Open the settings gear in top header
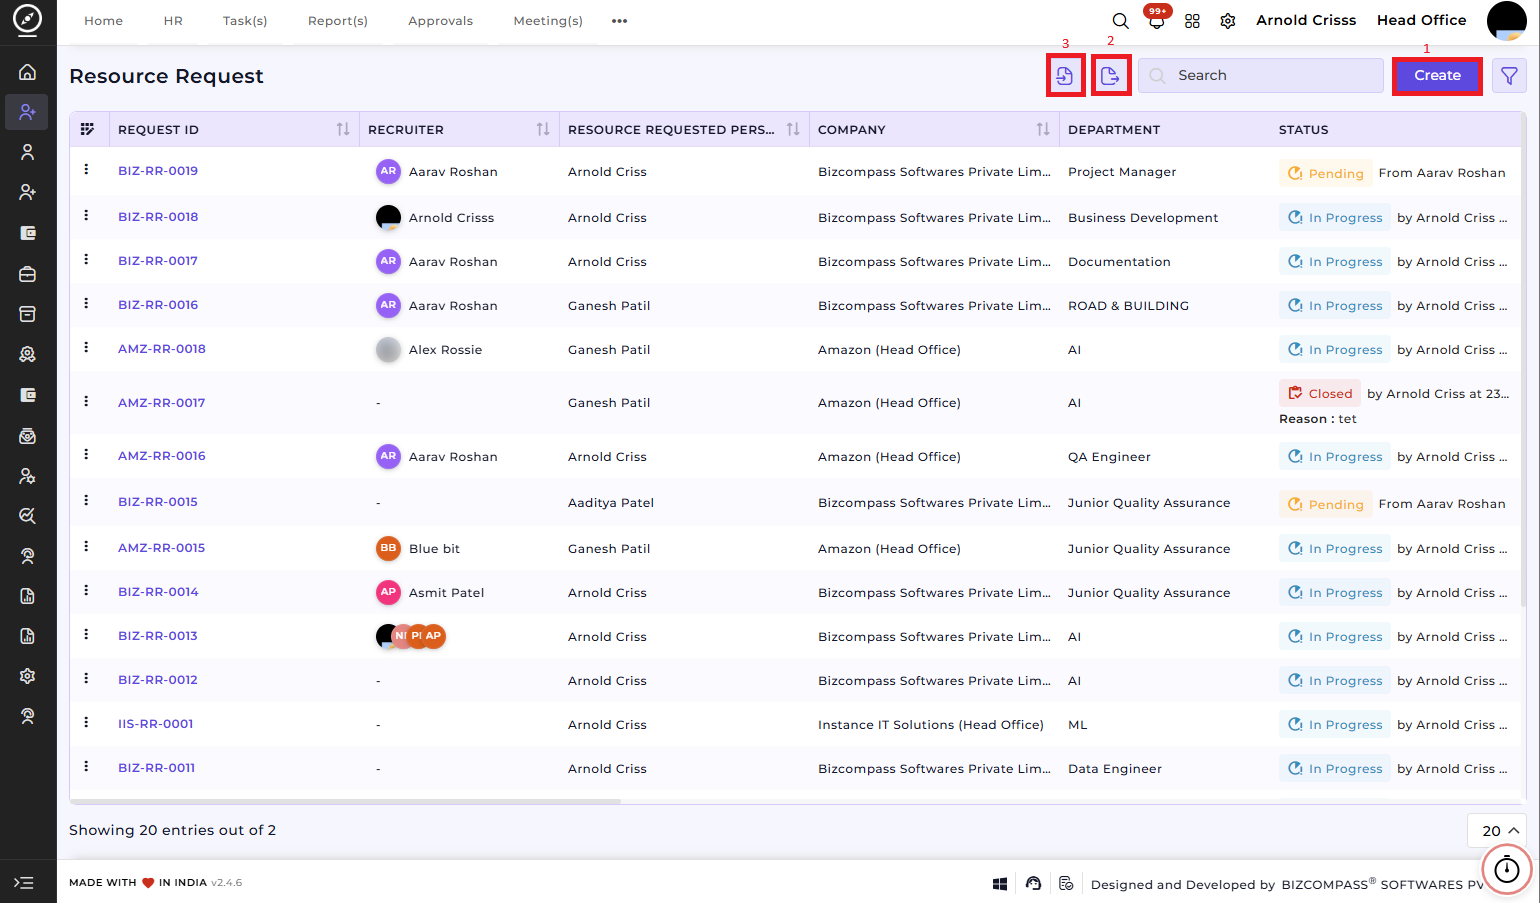 click(x=1228, y=21)
